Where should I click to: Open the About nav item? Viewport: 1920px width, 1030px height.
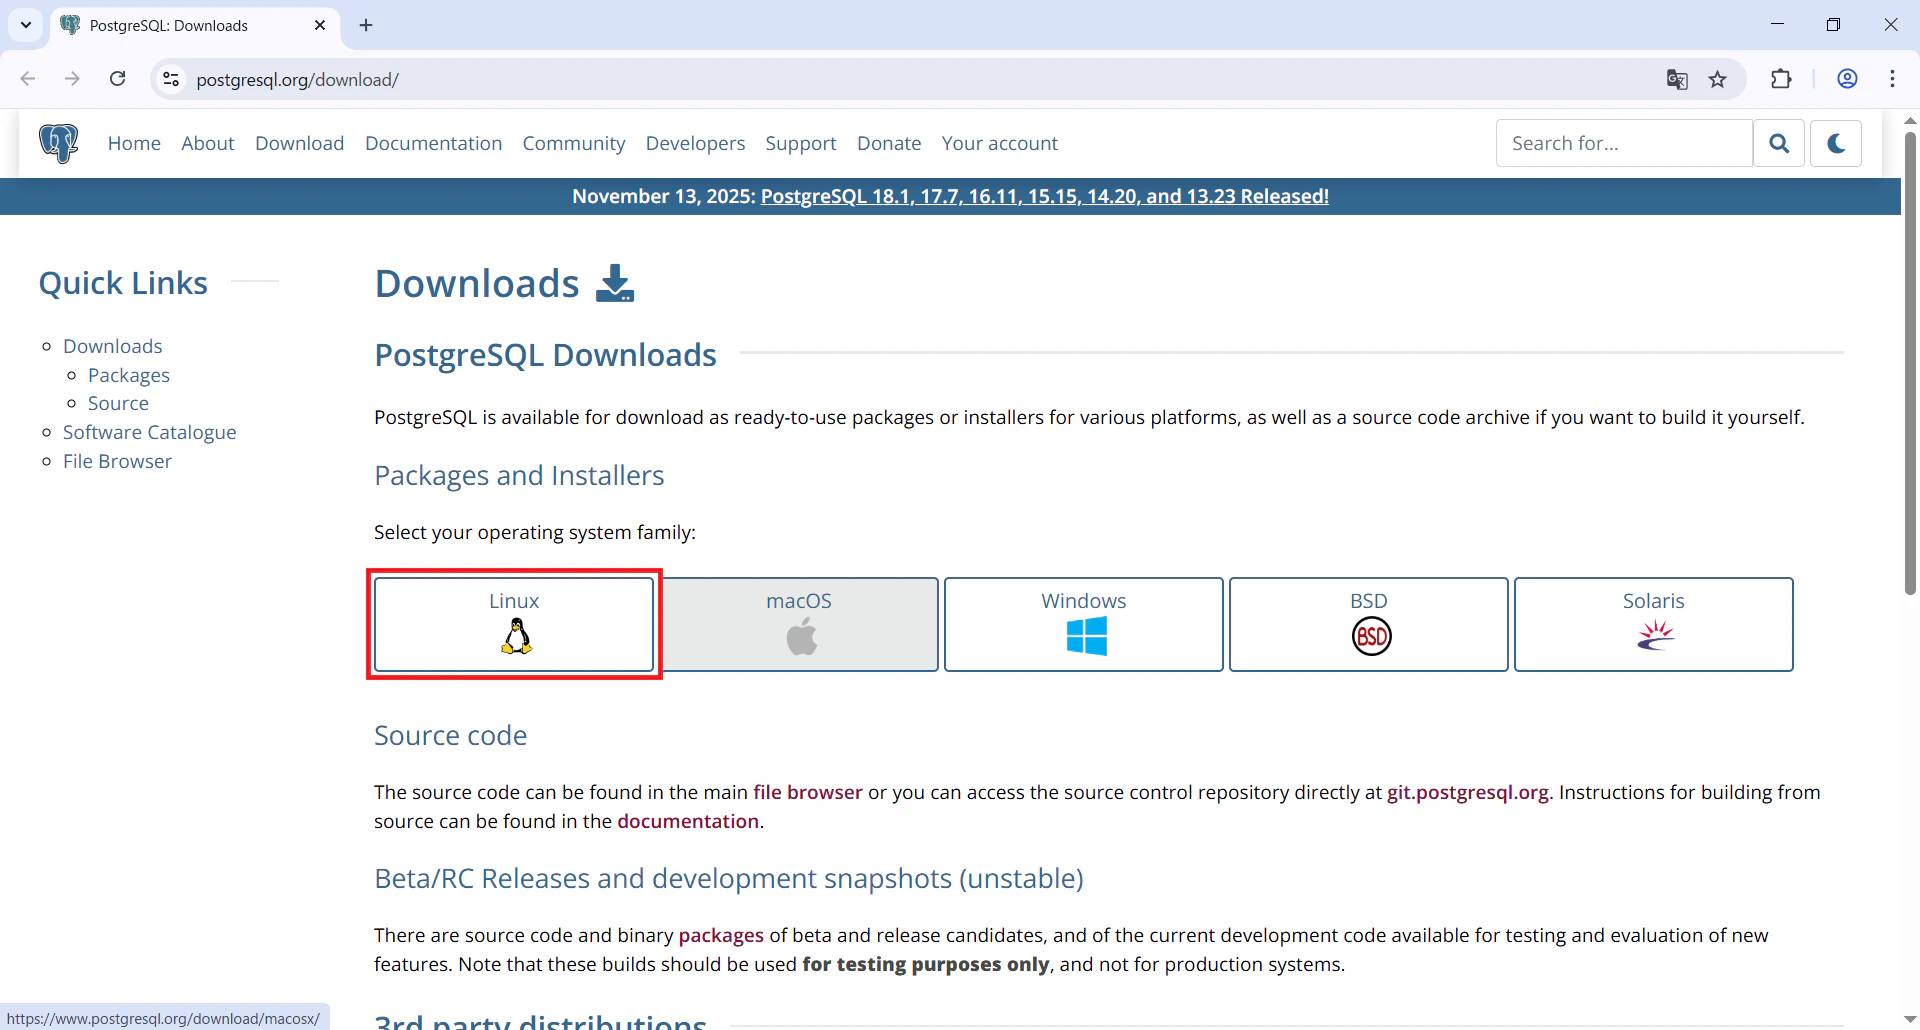[x=208, y=143]
